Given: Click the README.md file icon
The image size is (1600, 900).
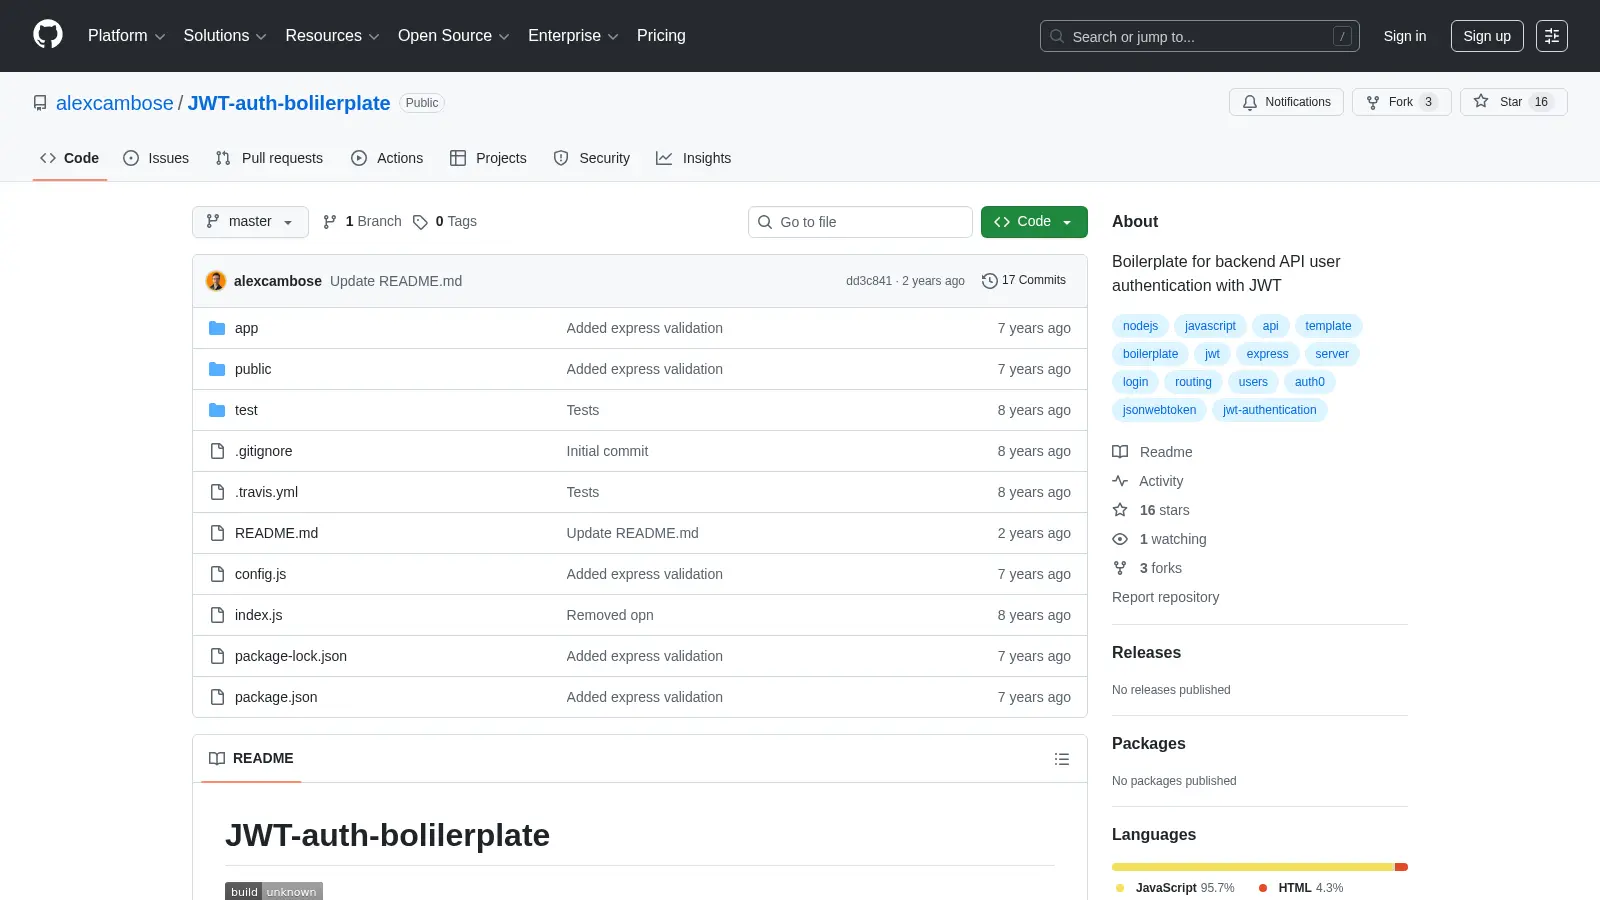Looking at the screenshot, I should coord(217,533).
